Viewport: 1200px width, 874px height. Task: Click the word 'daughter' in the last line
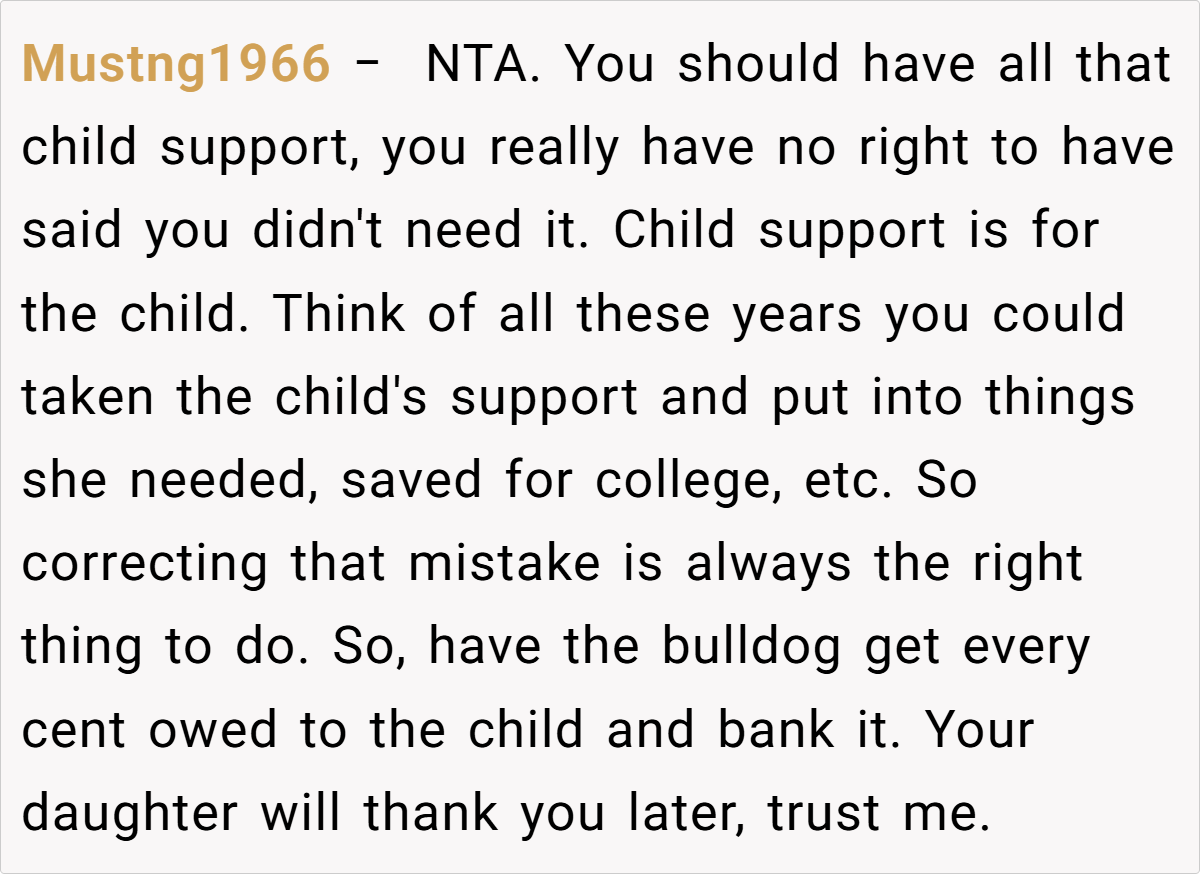click(x=130, y=812)
